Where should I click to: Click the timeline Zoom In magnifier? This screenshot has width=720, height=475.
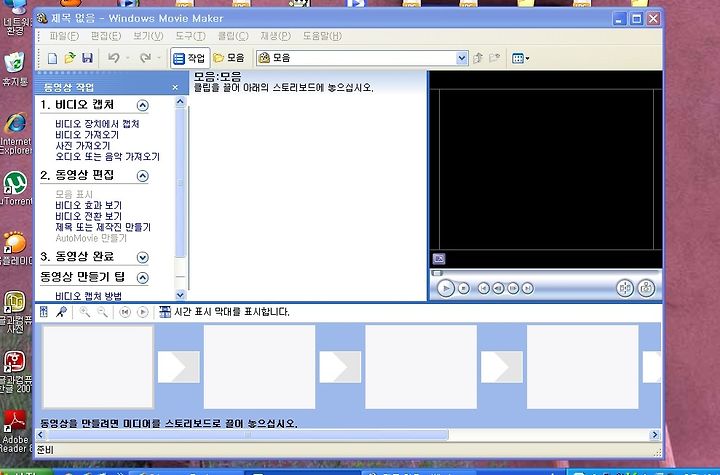84,312
